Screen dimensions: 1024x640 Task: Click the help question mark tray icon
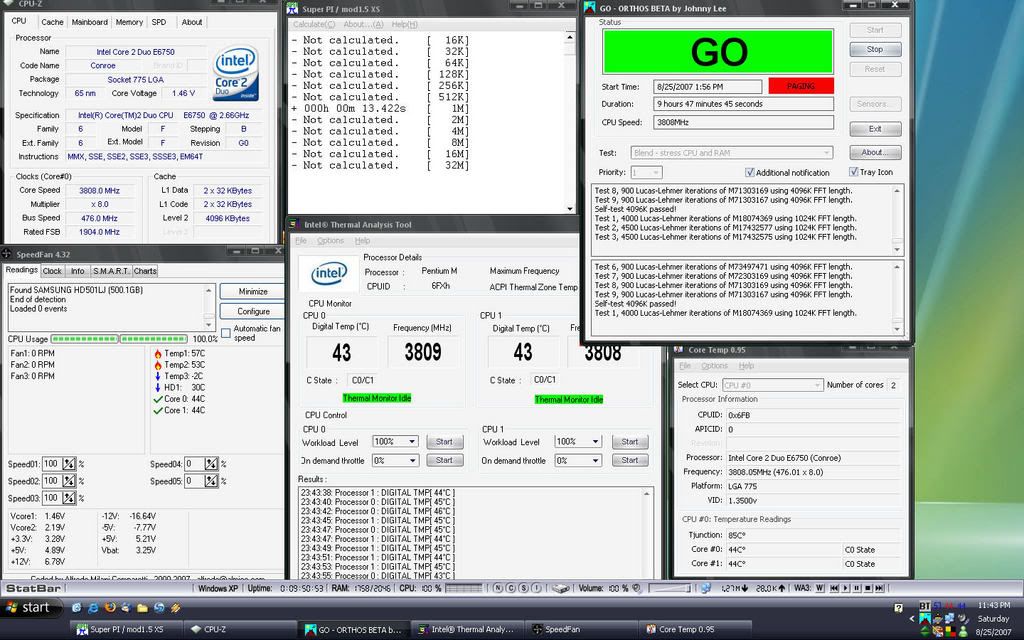[x=899, y=608]
